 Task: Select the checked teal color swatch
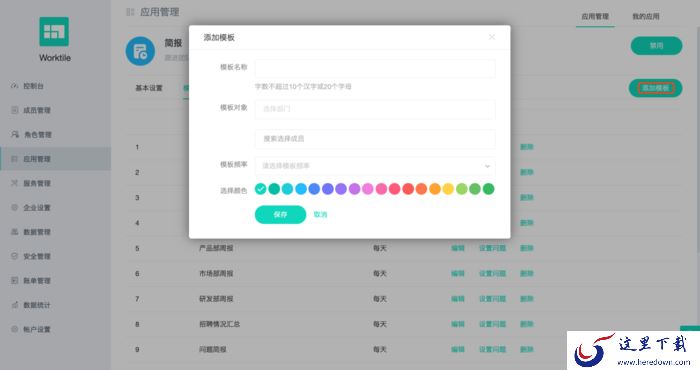[x=261, y=189]
